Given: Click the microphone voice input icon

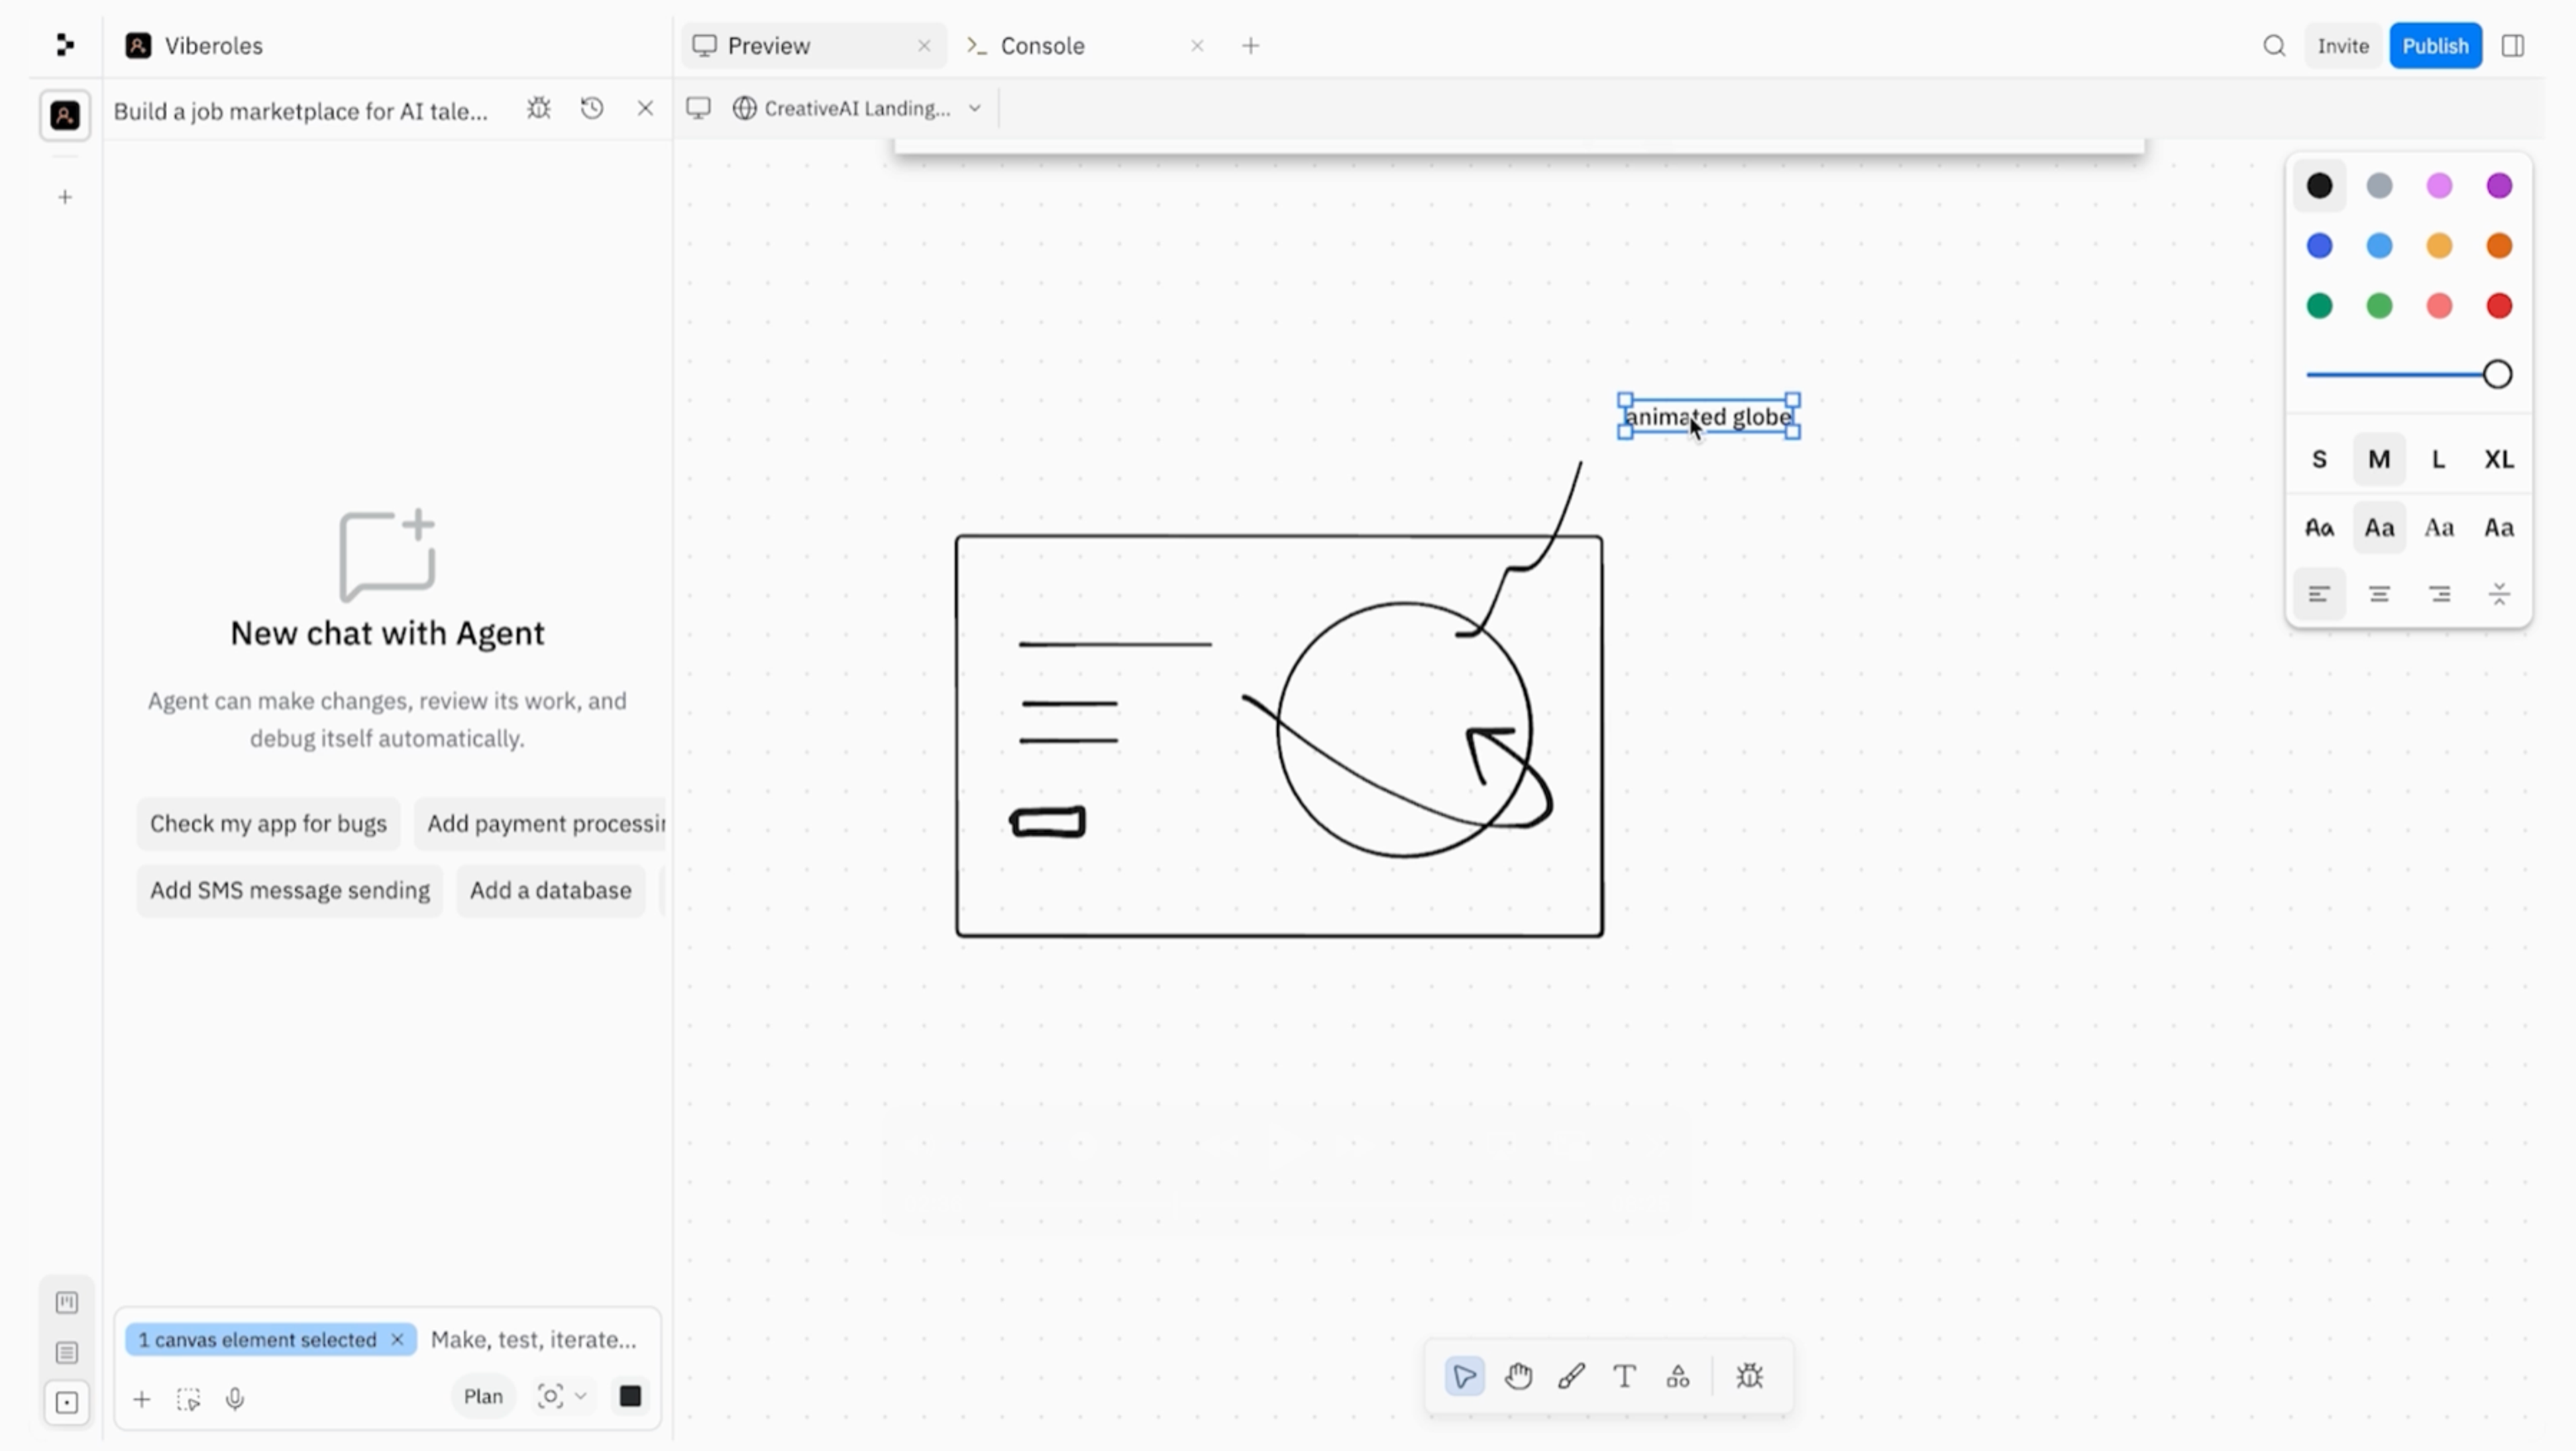Looking at the screenshot, I should (x=235, y=1398).
